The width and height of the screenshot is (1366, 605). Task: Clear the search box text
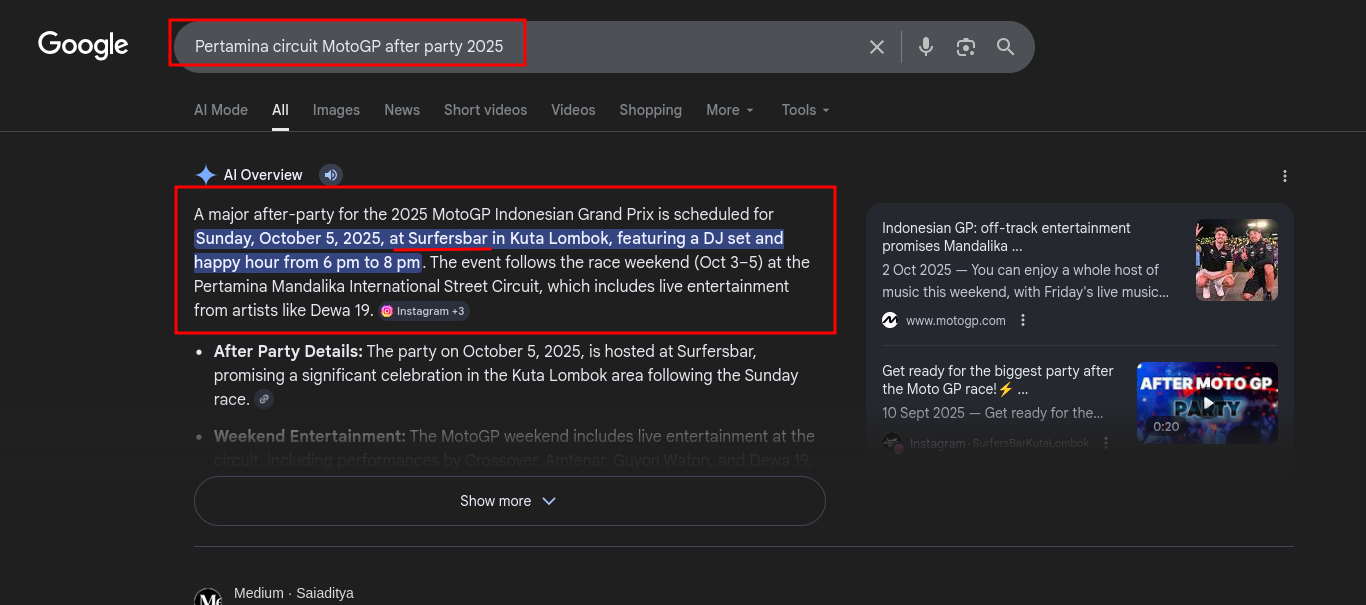(877, 47)
